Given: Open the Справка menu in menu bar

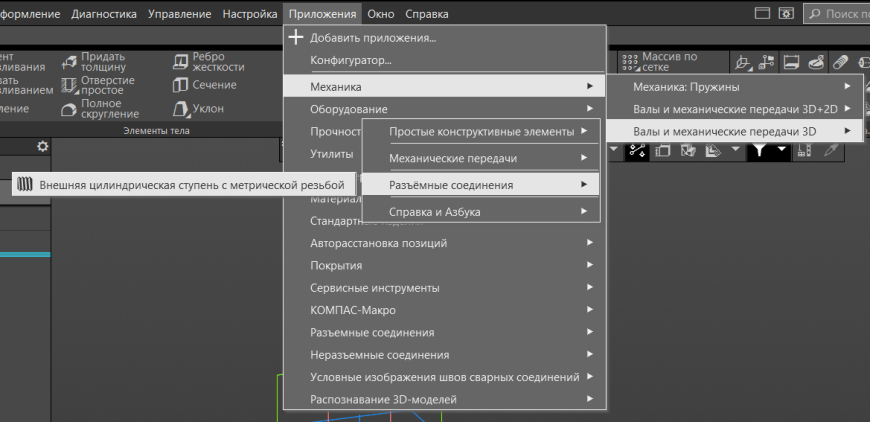Looking at the screenshot, I should pos(427,14).
